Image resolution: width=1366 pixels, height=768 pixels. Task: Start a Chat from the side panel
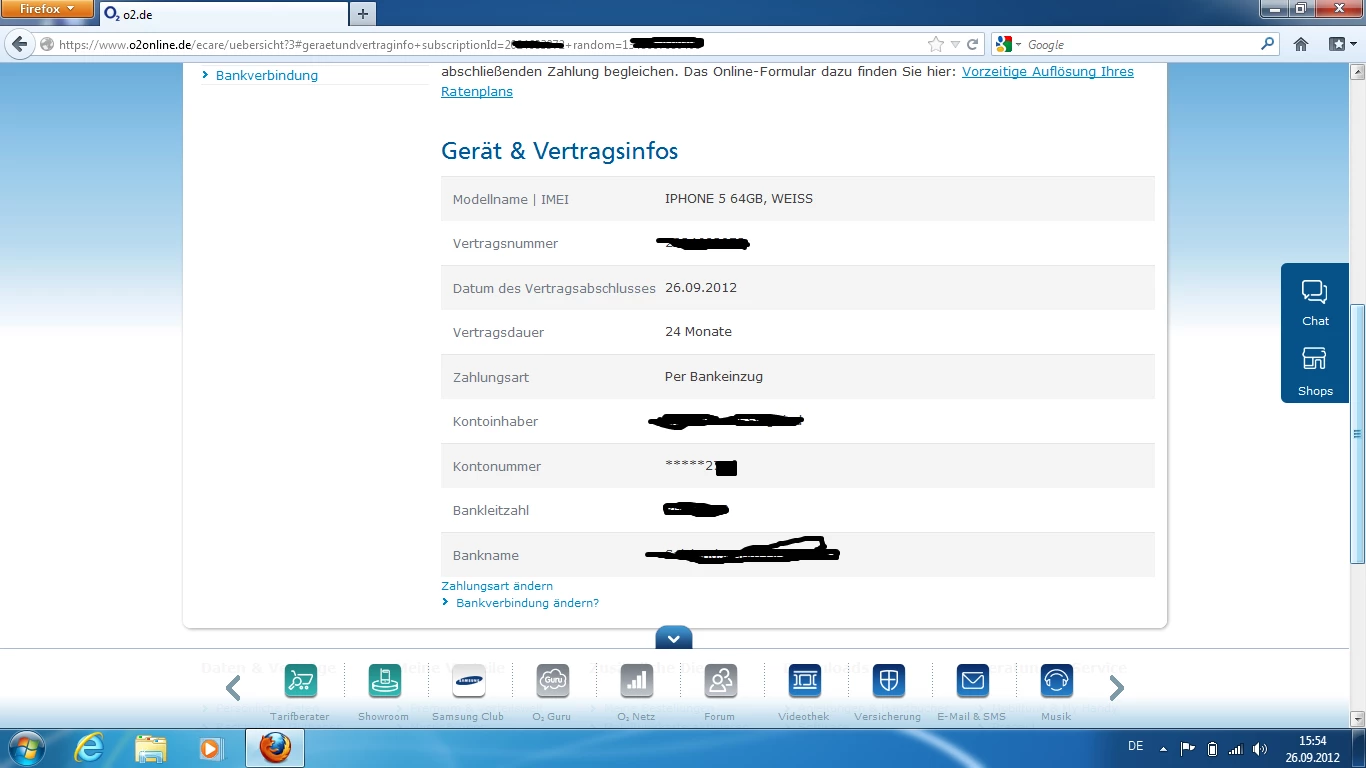tap(1315, 302)
